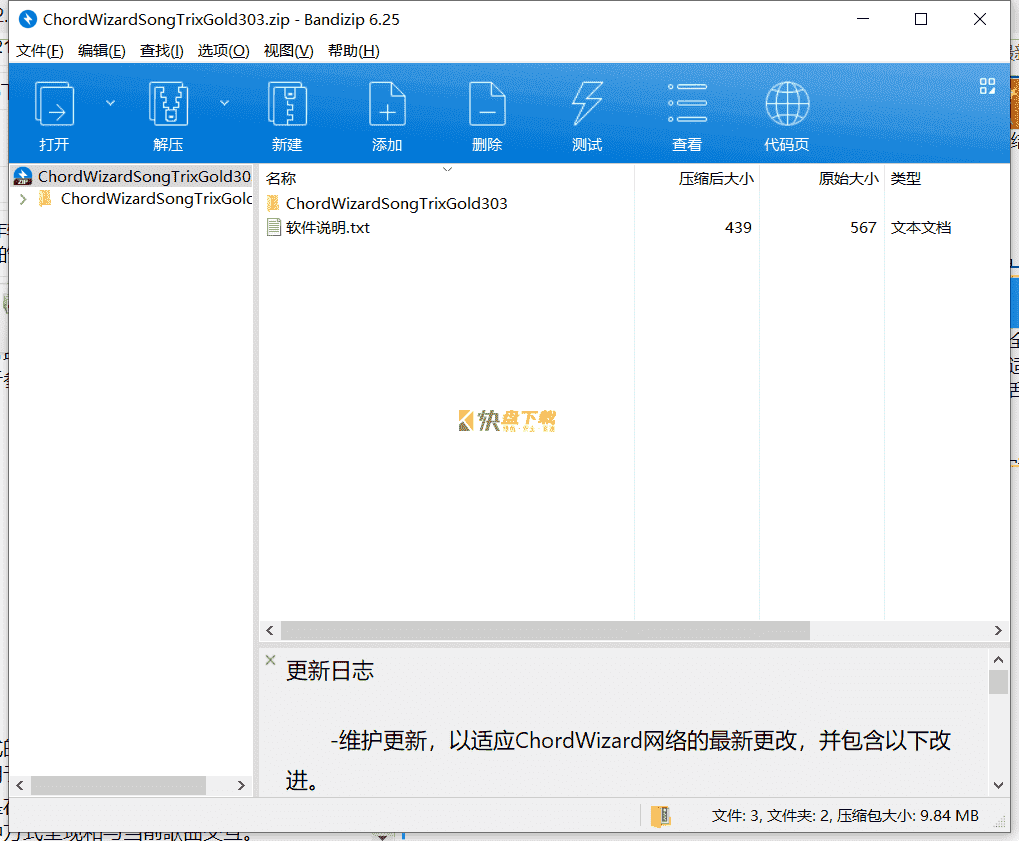This screenshot has height=841, width=1019.
Task: Click the 文本文档 type cell
Action: 921,227
